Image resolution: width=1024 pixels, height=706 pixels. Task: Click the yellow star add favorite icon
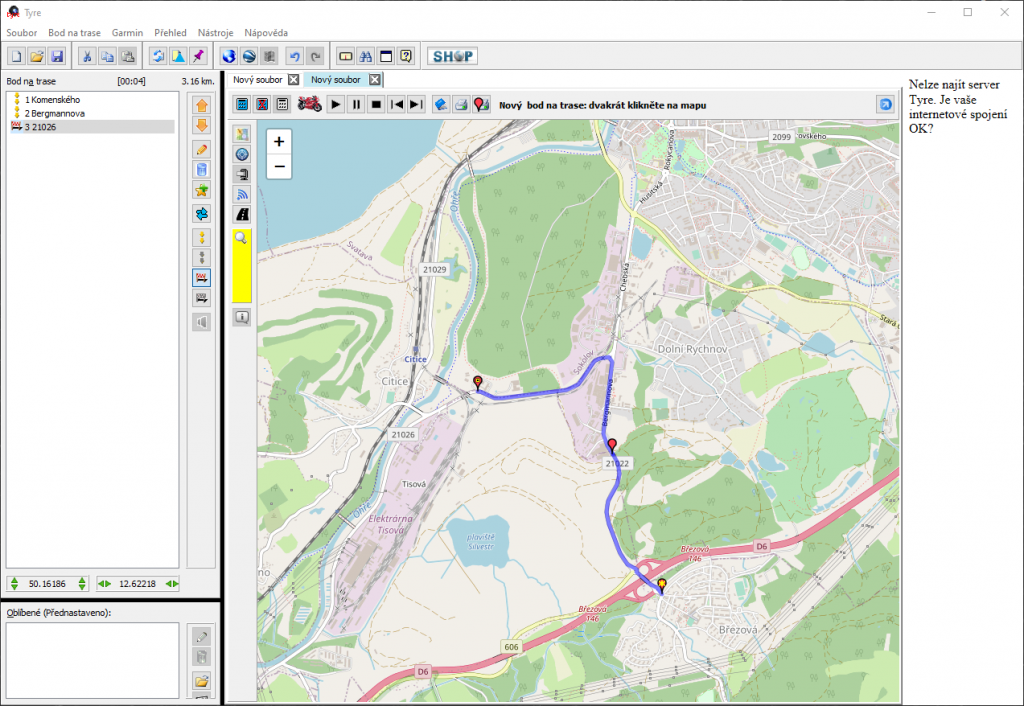pyautogui.click(x=202, y=190)
